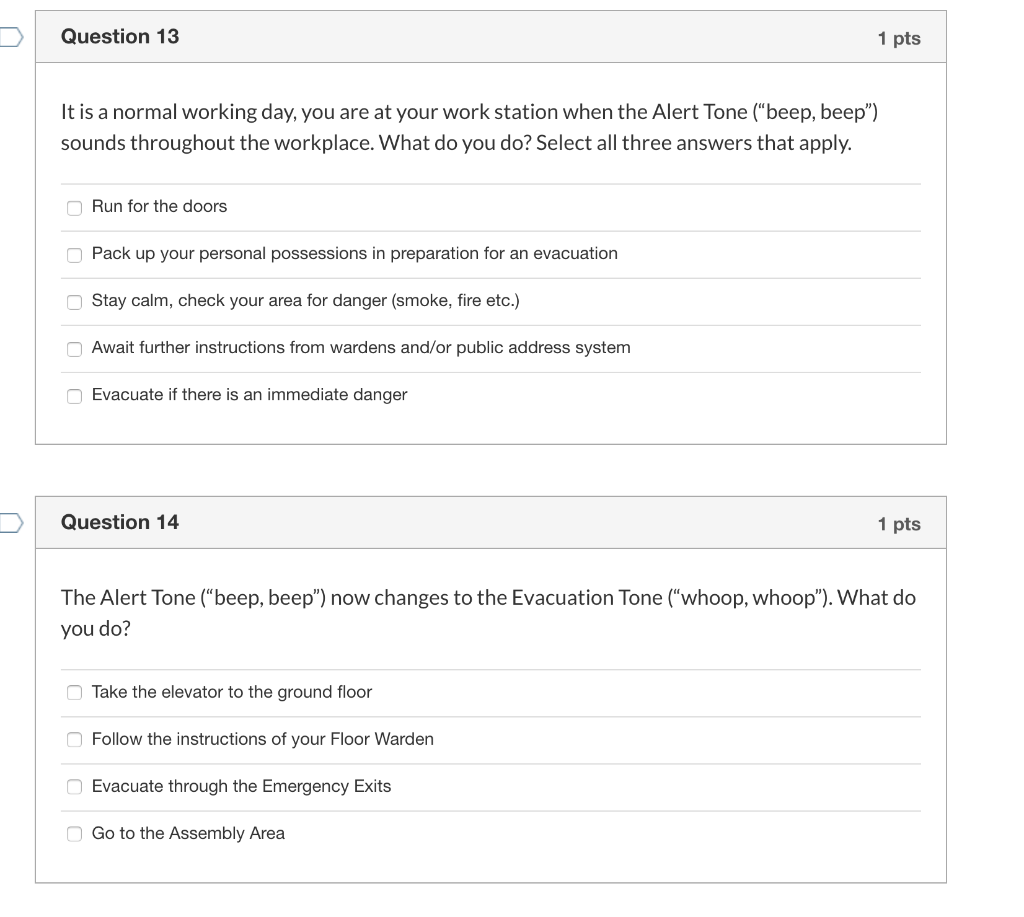Click the "Go to the Assembly Area" label text
1024x917 pixels.
point(188,833)
